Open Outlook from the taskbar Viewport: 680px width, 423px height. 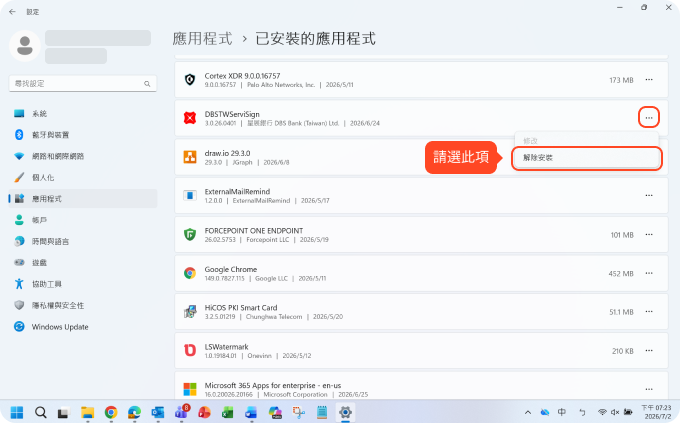[158, 412]
